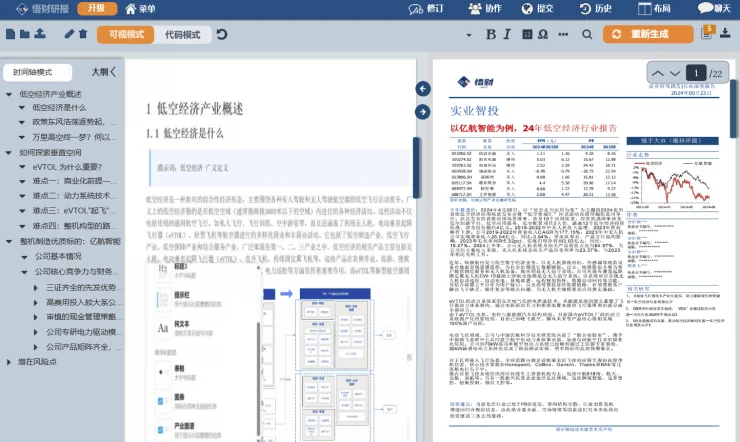Viewport: 740px width, 442px height.
Task: Open the 菜单 home menu
Action: point(141,8)
